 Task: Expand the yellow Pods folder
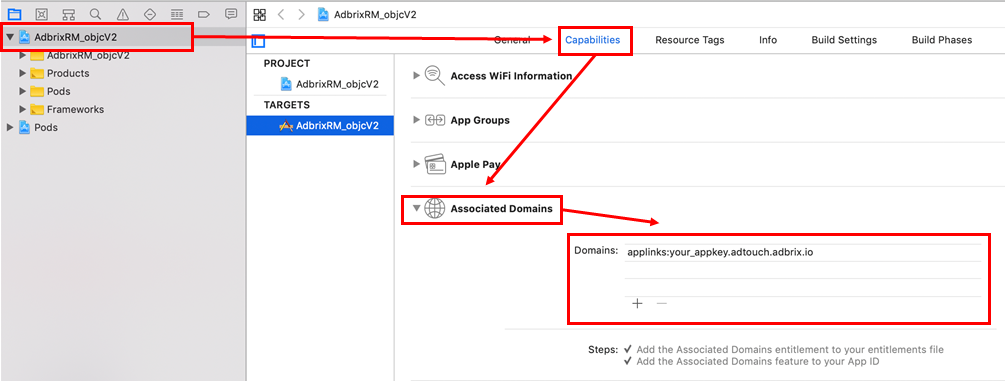(23, 91)
